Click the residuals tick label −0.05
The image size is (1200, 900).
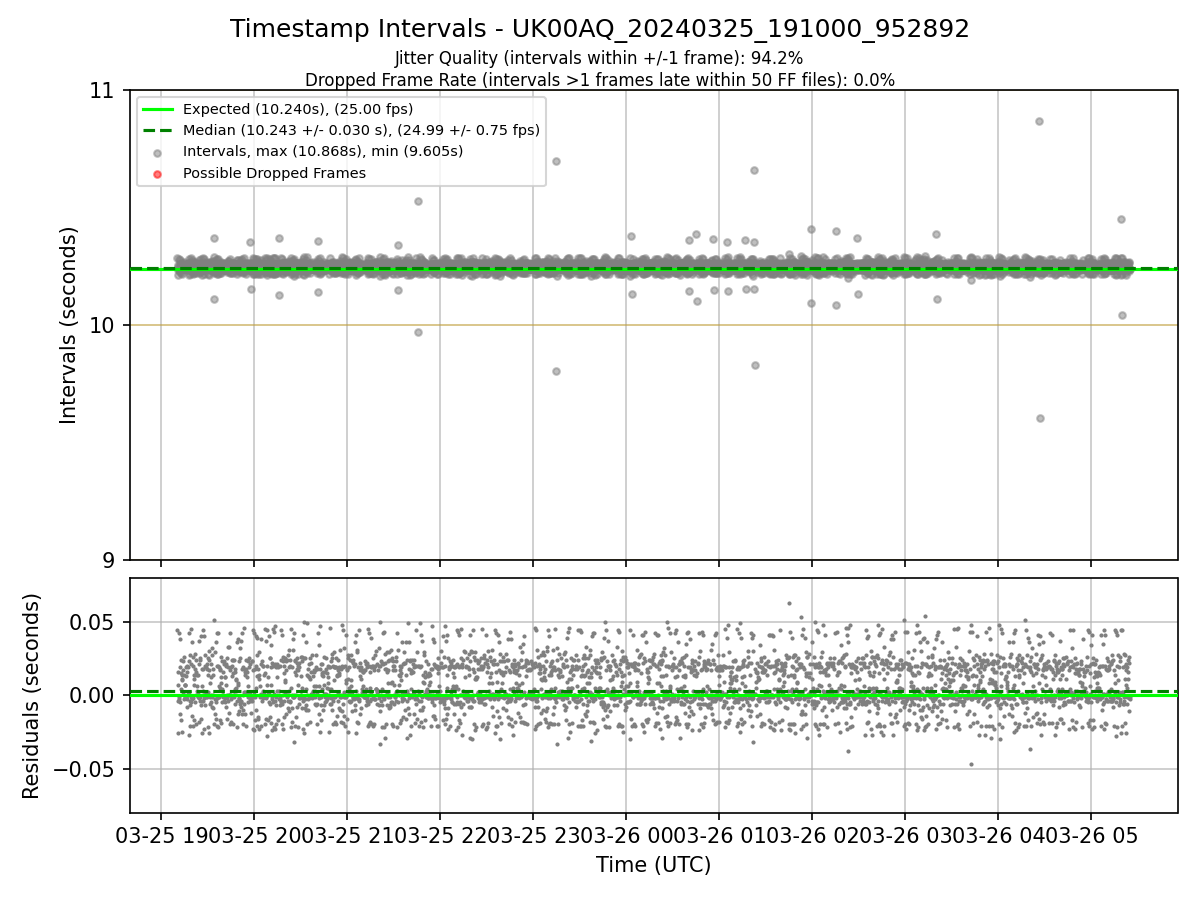85,769
